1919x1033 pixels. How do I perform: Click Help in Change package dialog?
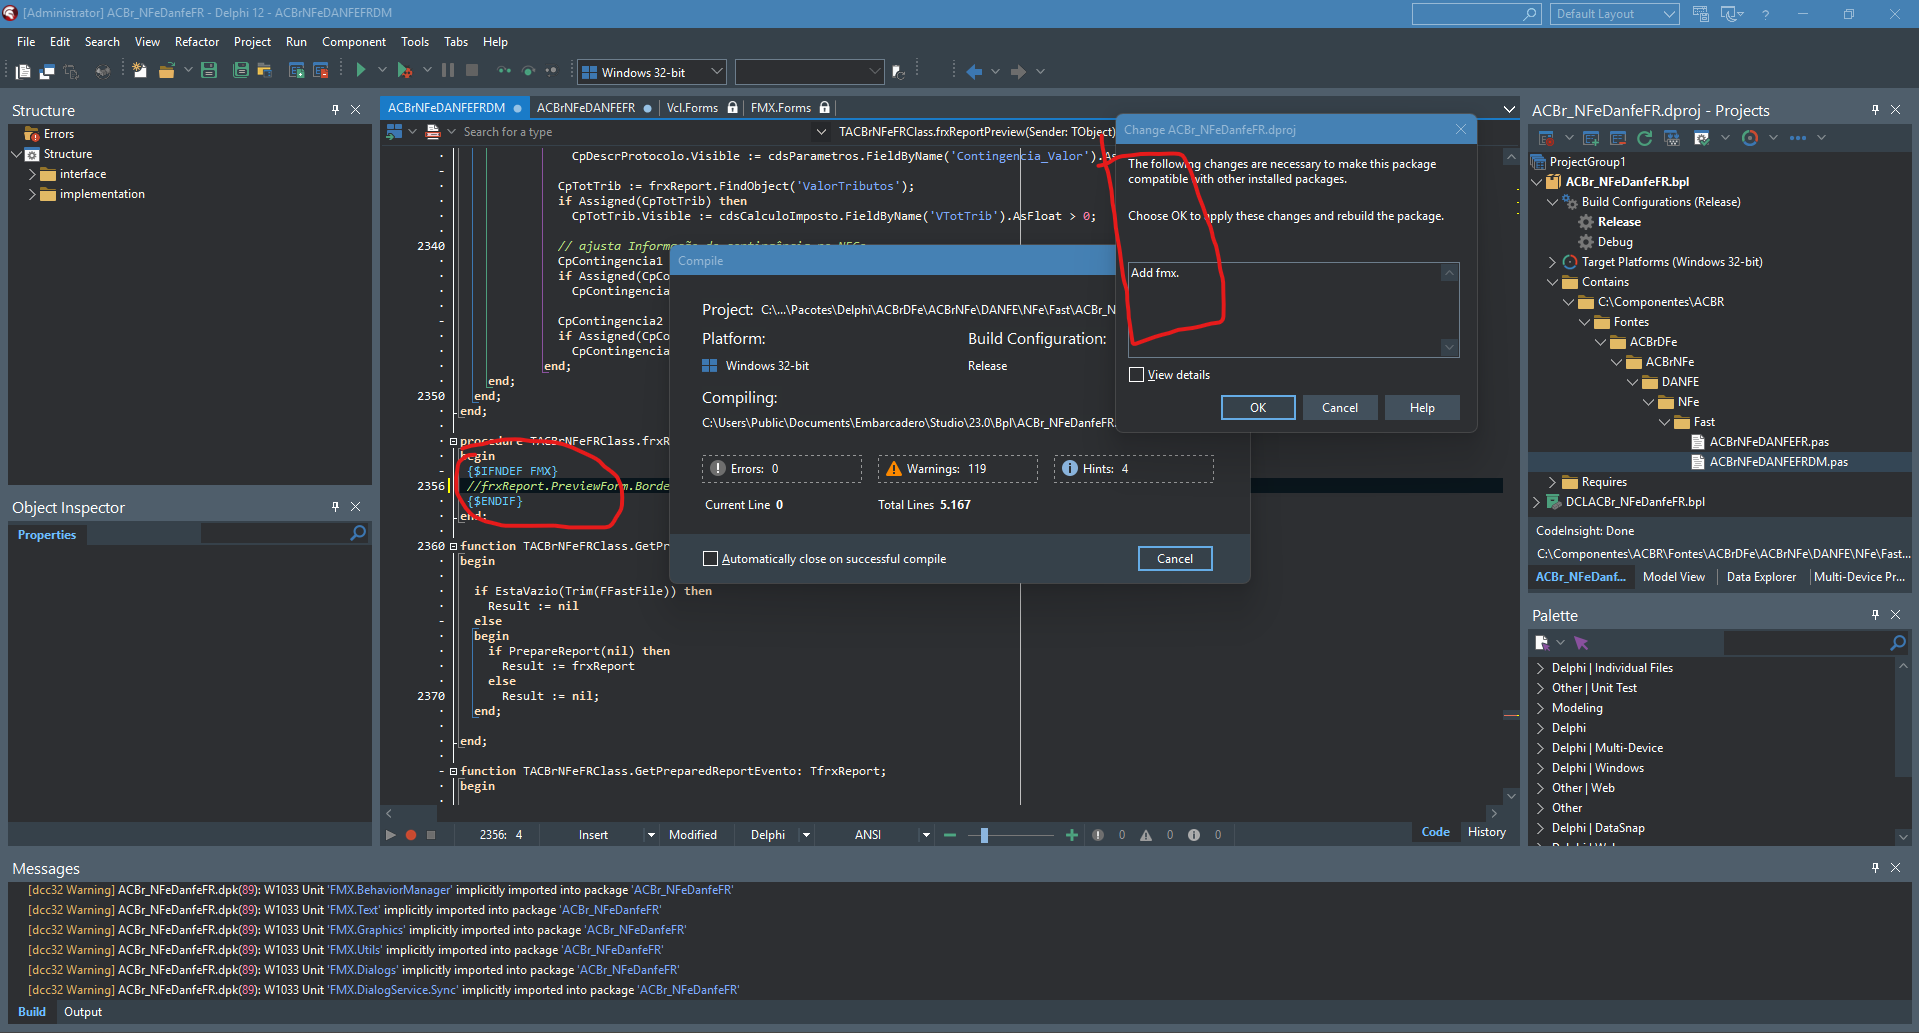(1422, 408)
